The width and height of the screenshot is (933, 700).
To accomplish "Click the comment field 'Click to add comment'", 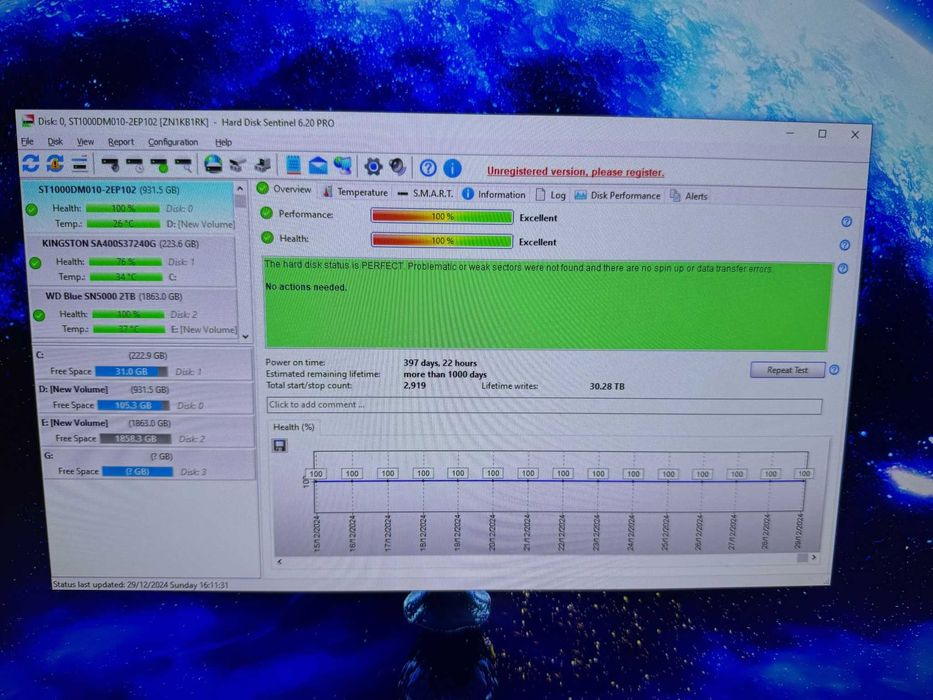I will pos(544,405).
